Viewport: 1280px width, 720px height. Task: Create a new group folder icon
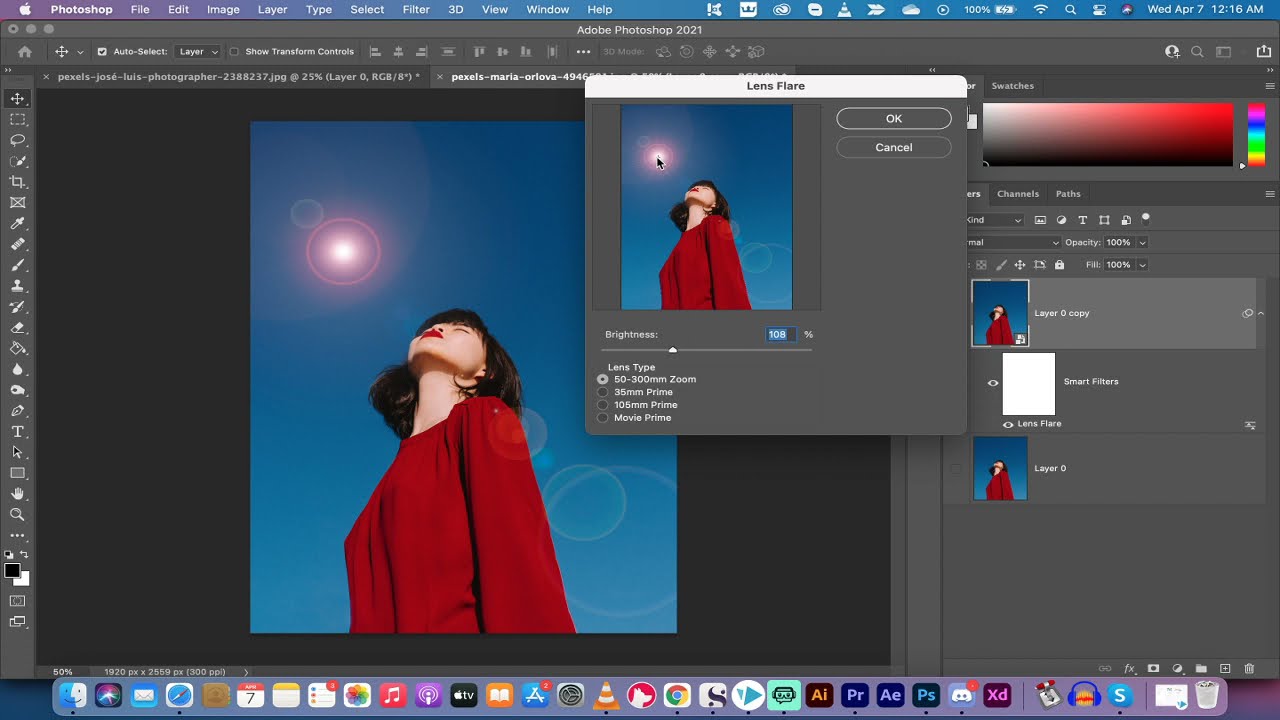1201,668
